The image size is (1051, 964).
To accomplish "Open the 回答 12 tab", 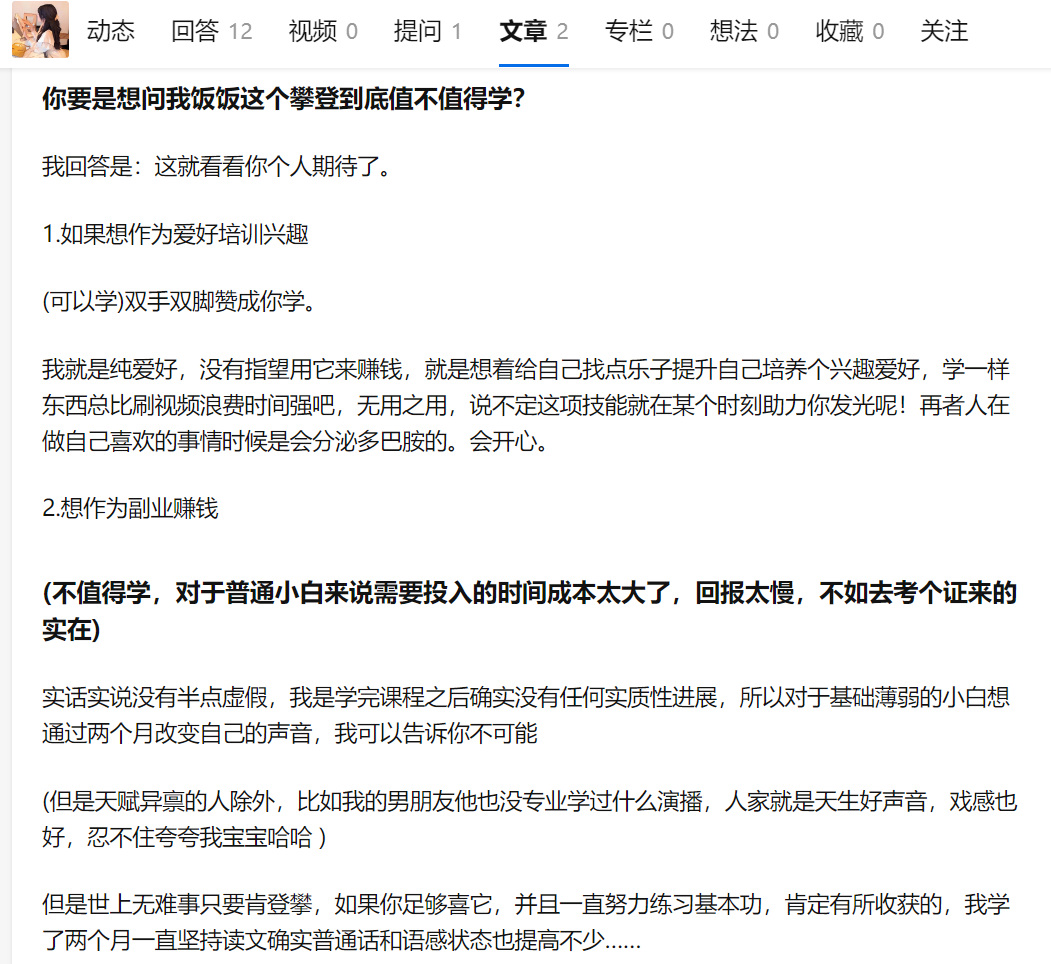I will pyautogui.click(x=211, y=32).
